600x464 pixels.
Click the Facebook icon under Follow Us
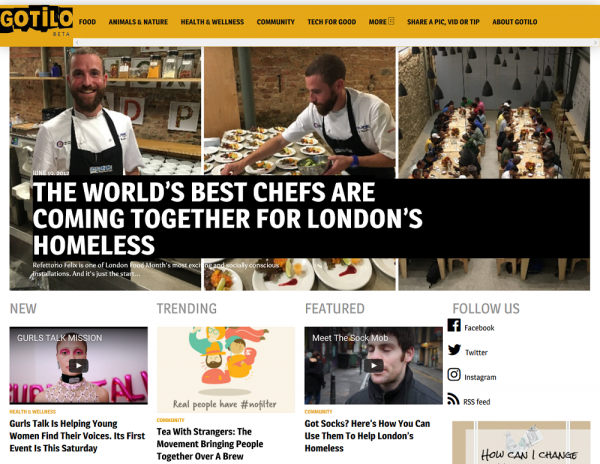[x=454, y=326]
